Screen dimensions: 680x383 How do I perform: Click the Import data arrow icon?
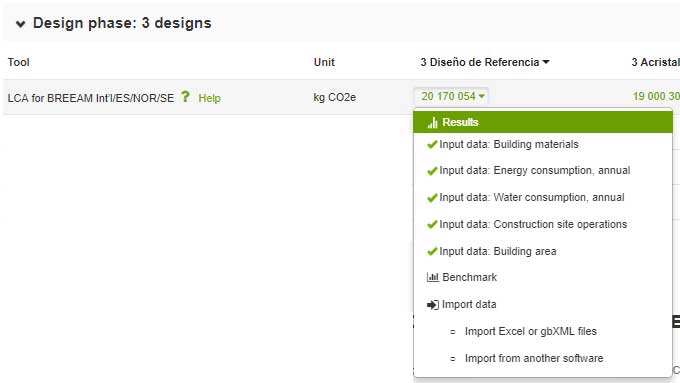(x=432, y=305)
